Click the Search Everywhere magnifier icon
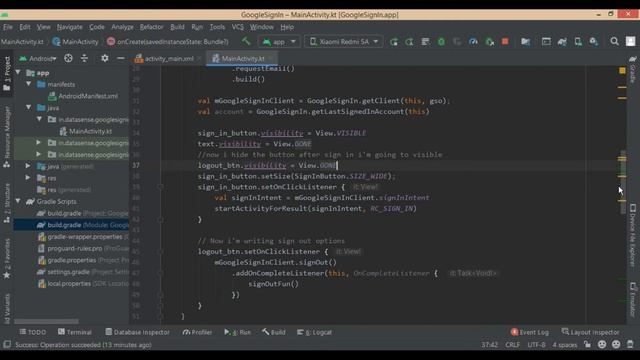640x360 pixels. pyautogui.click(x=614, y=42)
